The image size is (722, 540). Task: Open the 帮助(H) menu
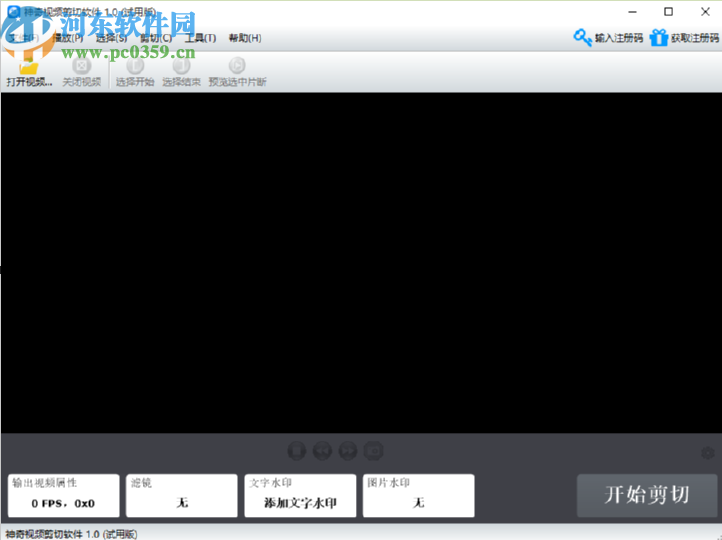coord(245,38)
